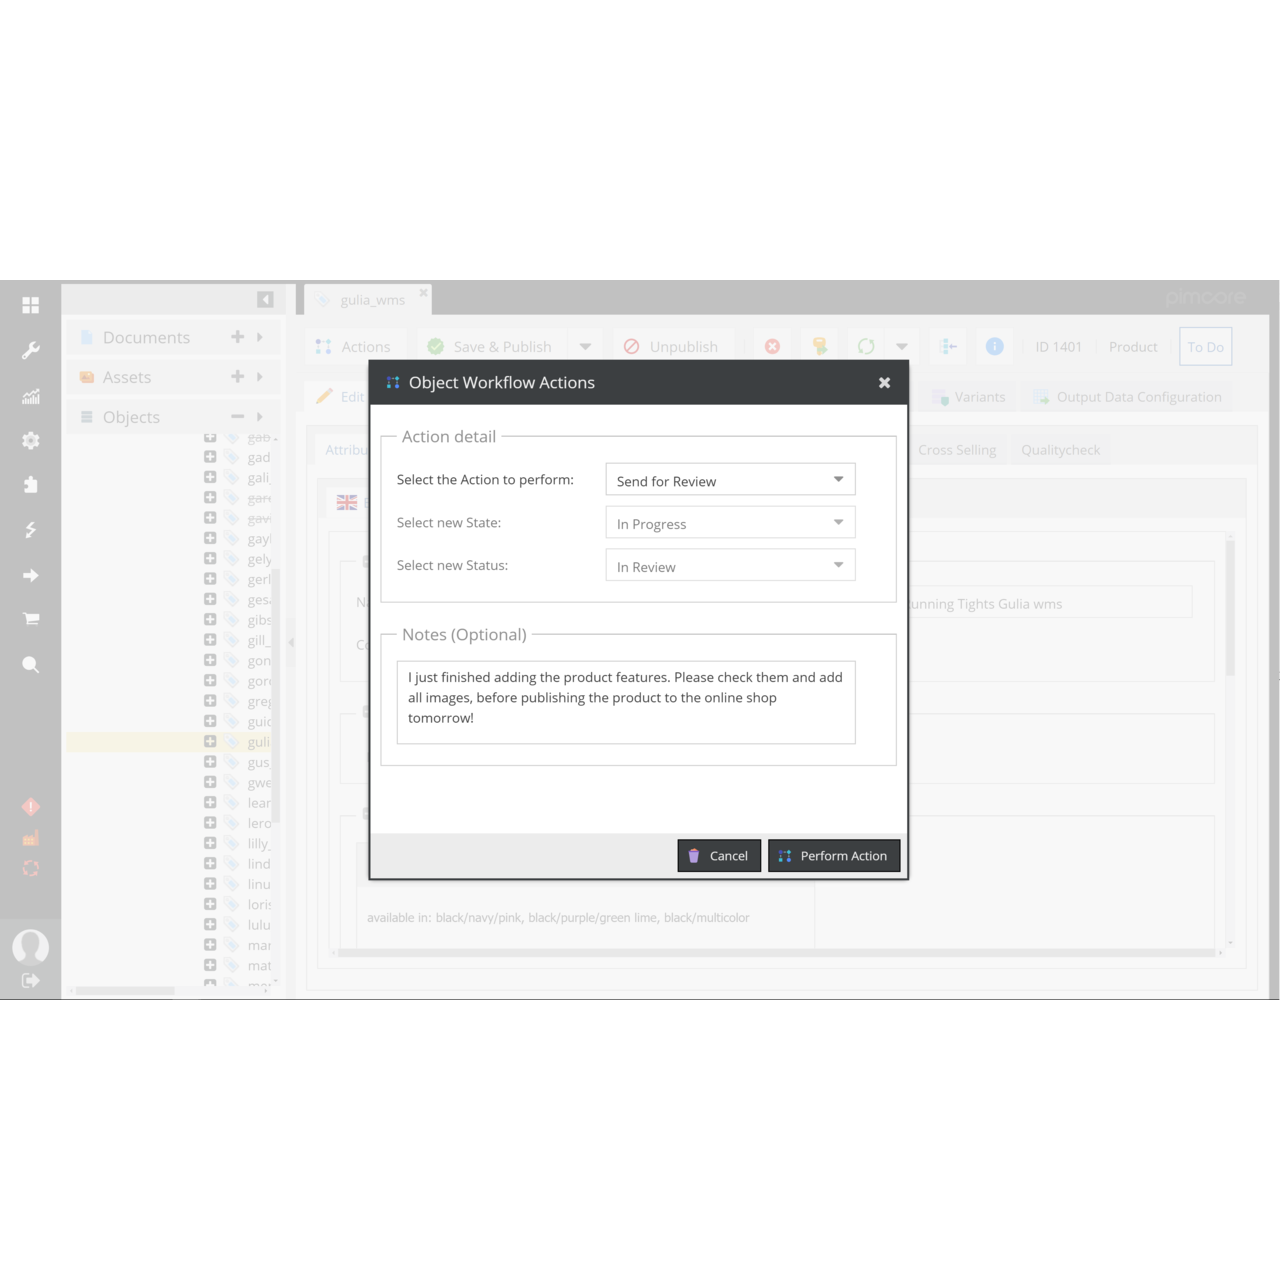The width and height of the screenshot is (1280, 1280).
Task: Click the shopping cart icon in sidebar
Action: tap(31, 619)
